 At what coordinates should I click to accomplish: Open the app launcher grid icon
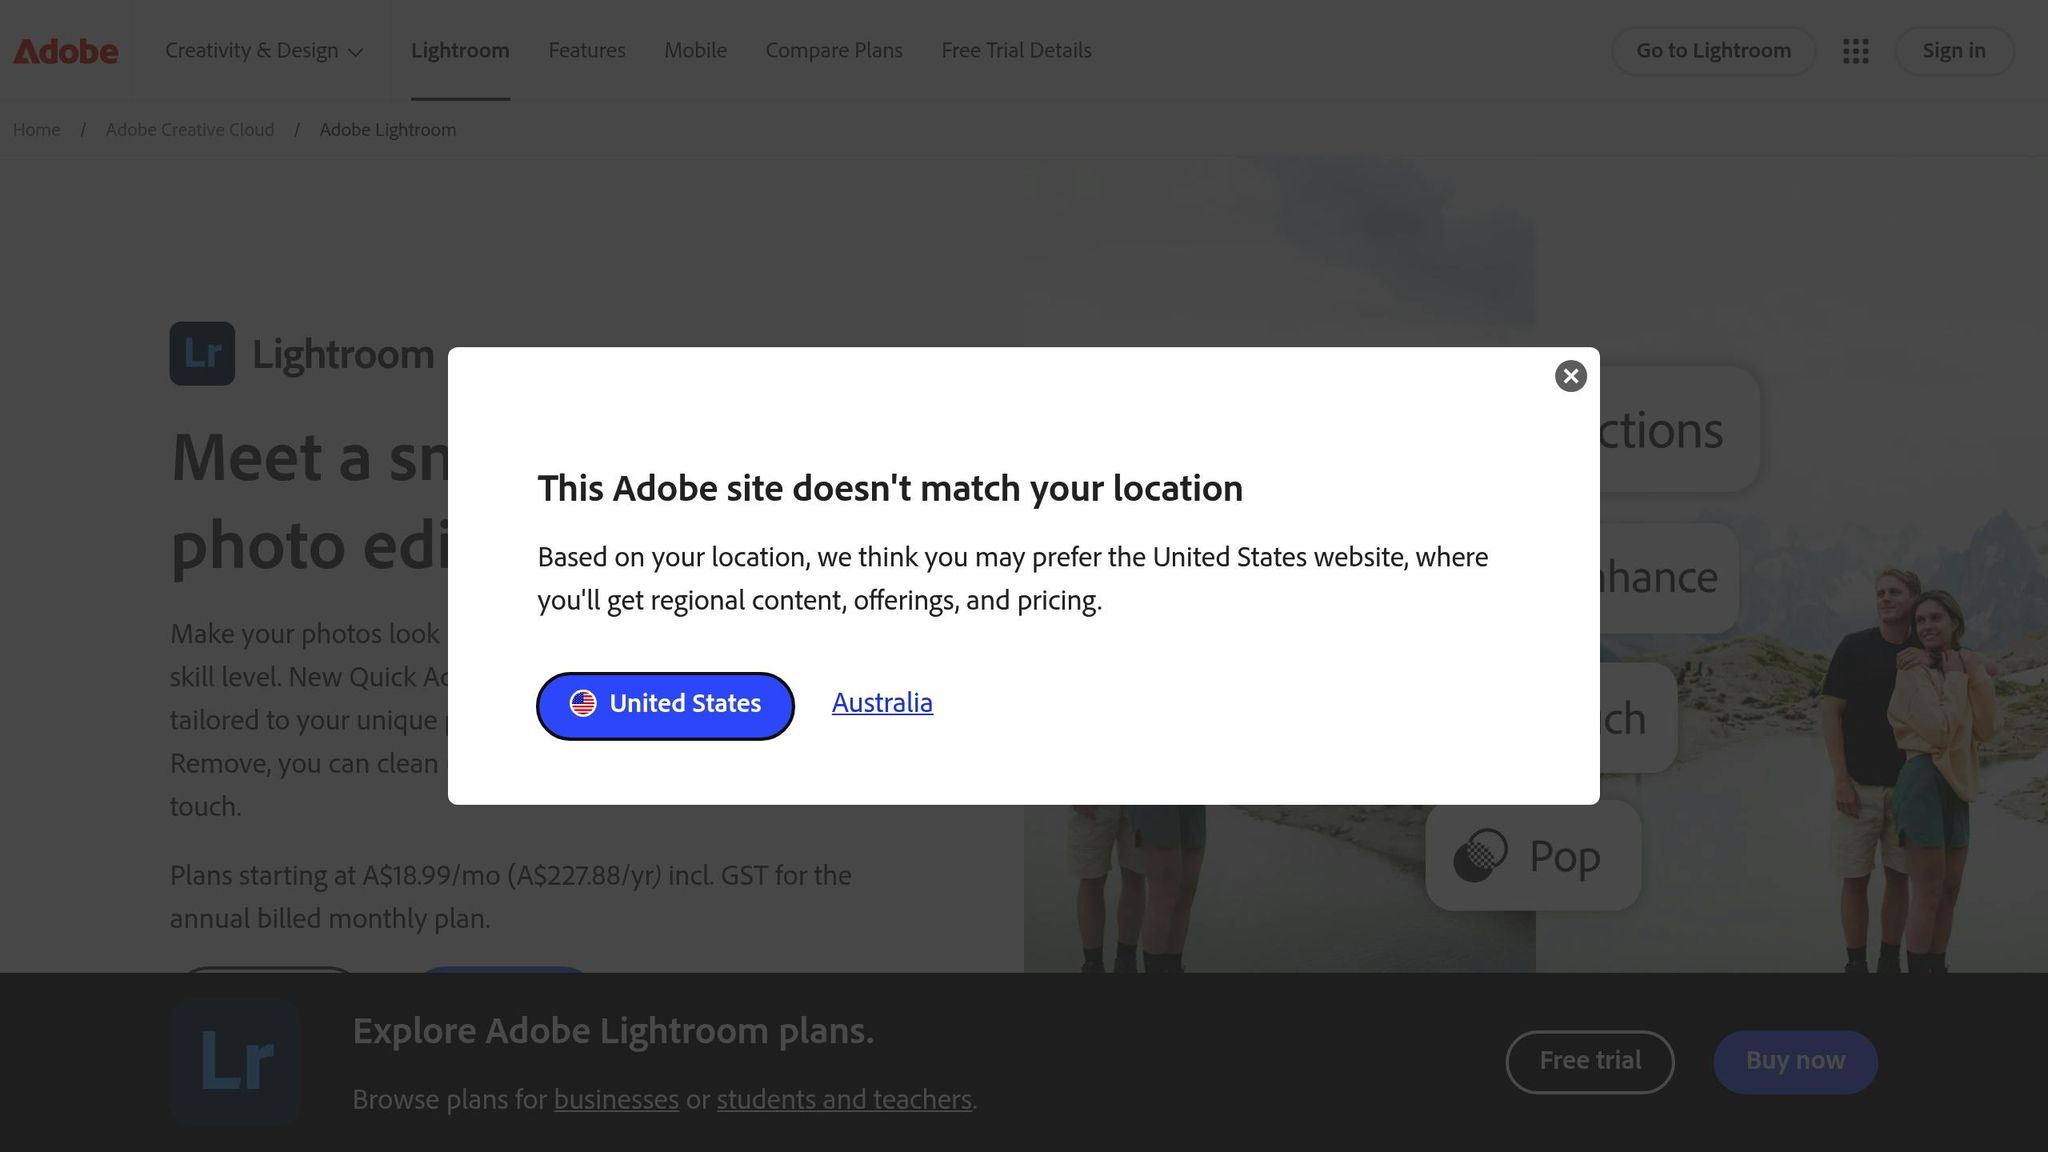click(1855, 50)
